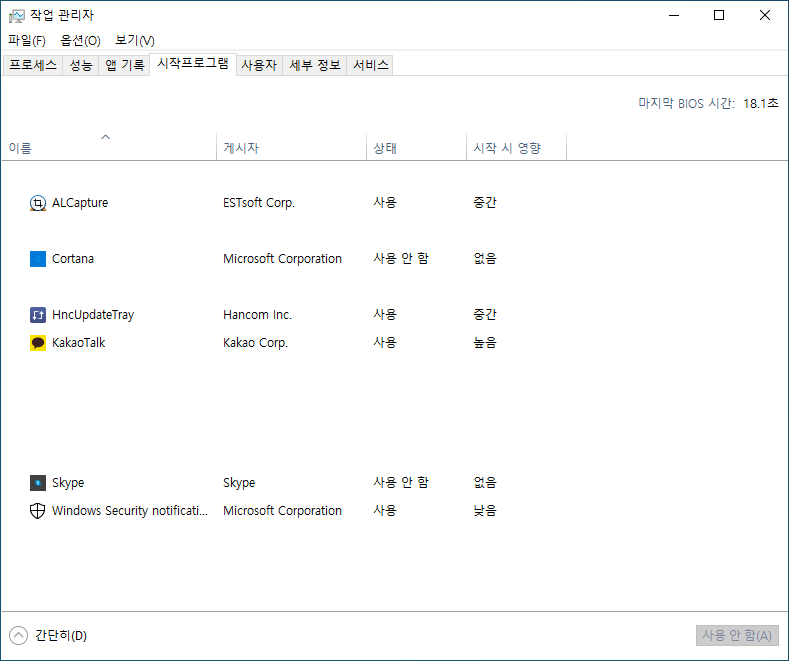
Task: Click the 간단히(D) text label
Action: (61, 635)
